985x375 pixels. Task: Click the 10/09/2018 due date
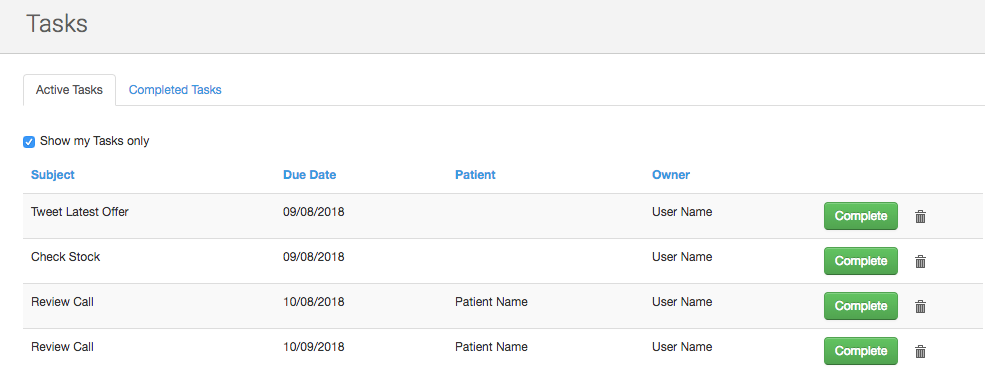pos(313,347)
